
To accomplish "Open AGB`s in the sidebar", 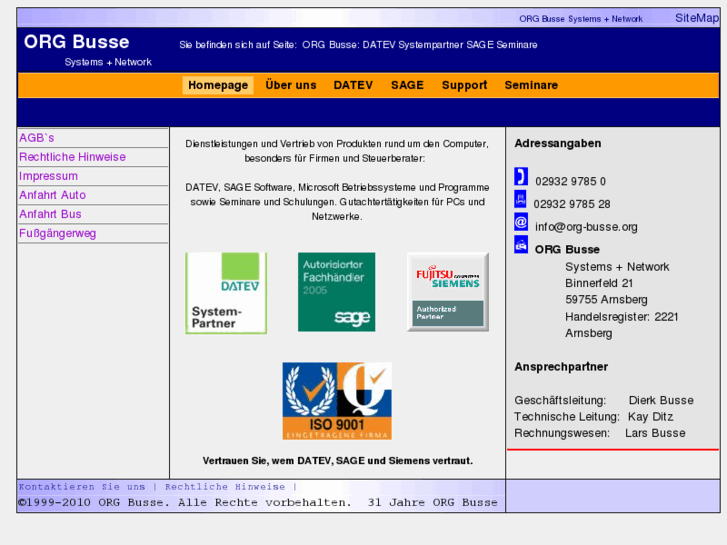I will 37,138.
